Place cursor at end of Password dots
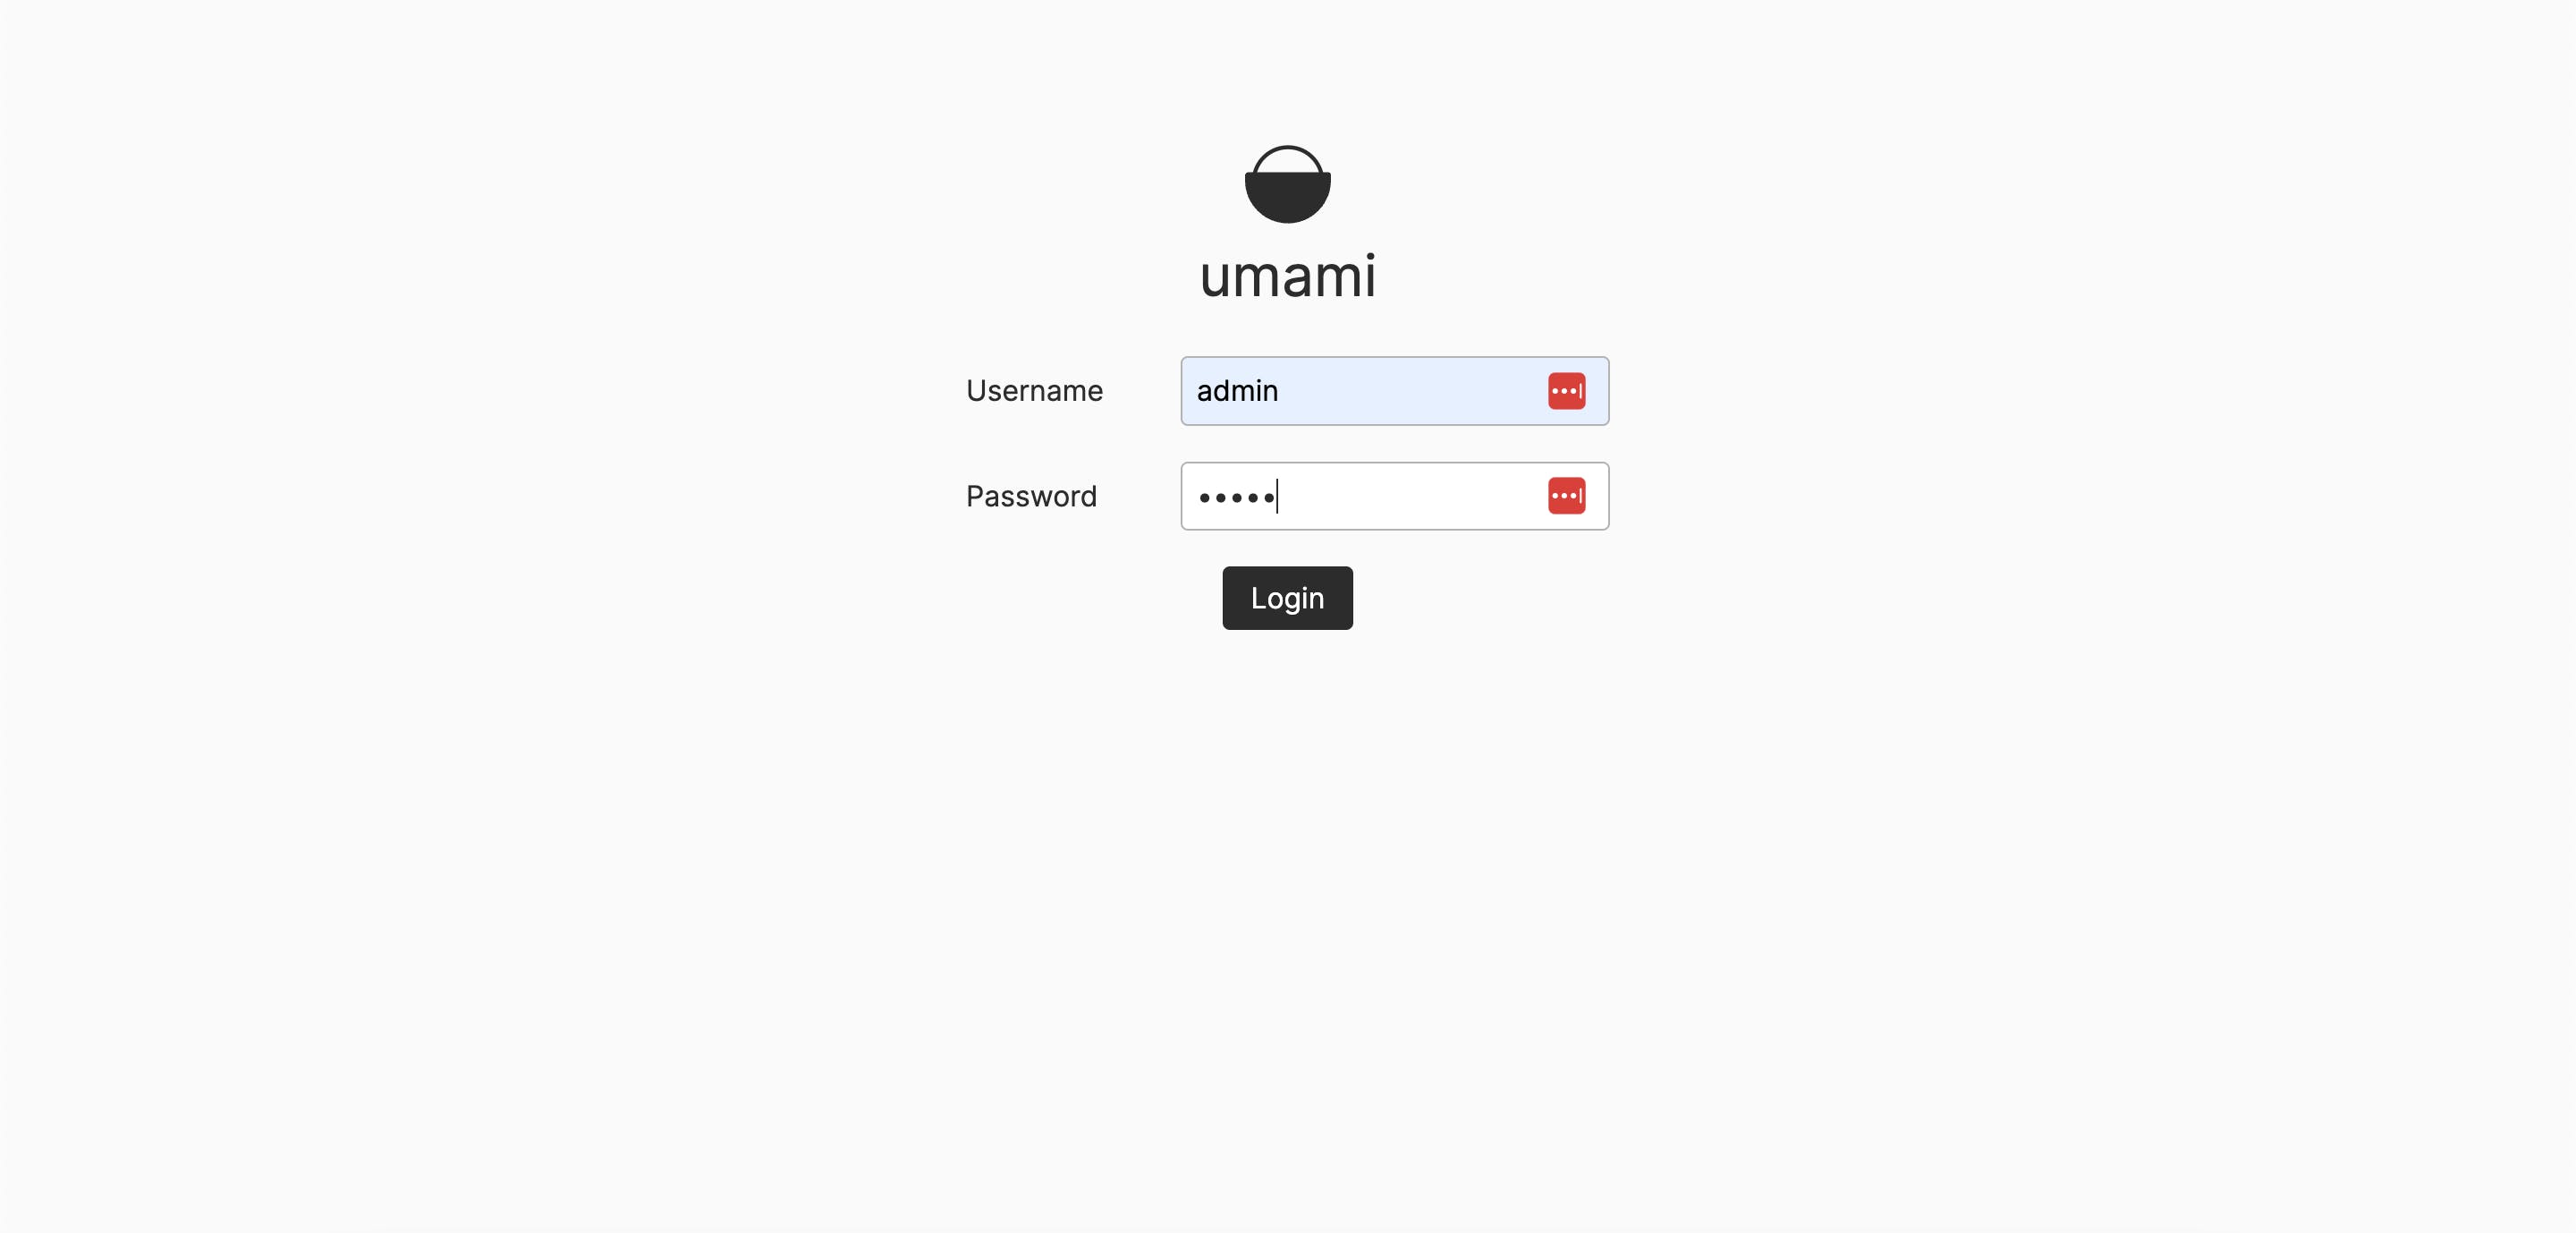 1278,497
